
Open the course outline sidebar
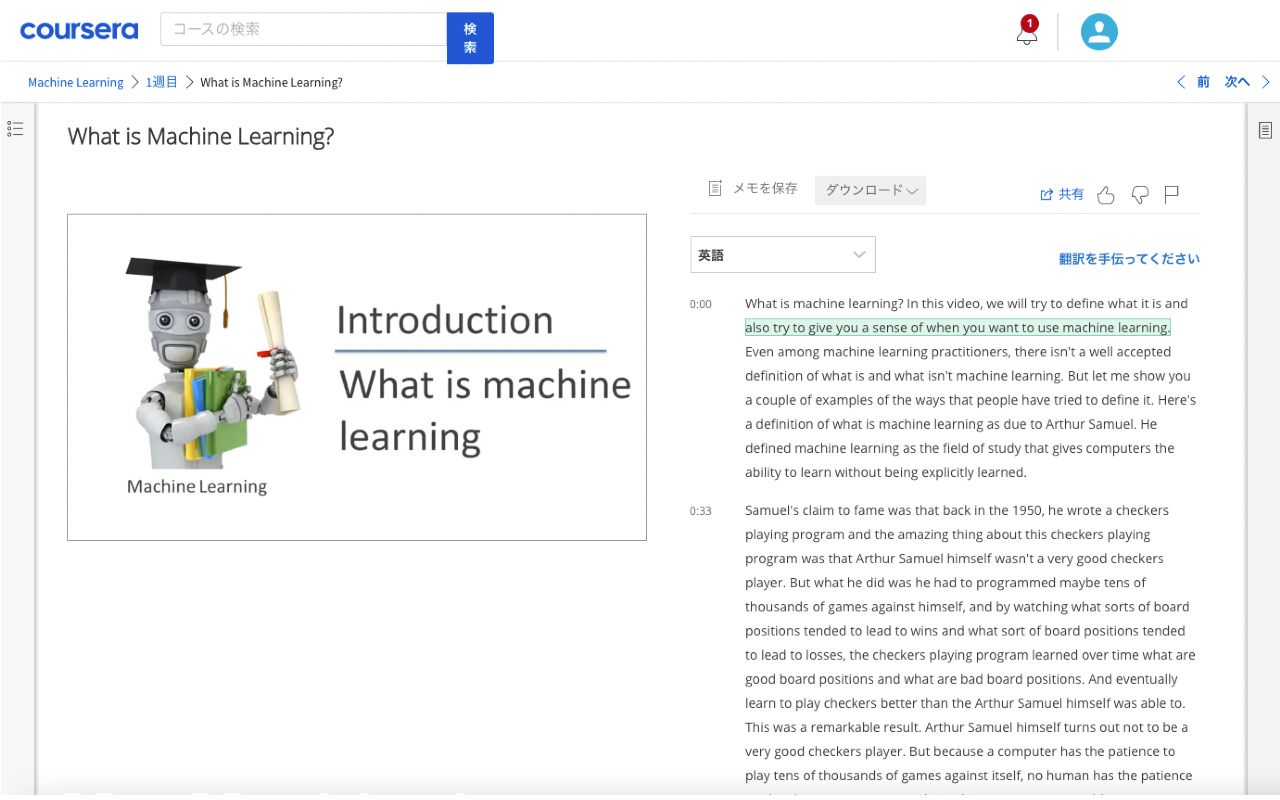[x=15, y=128]
